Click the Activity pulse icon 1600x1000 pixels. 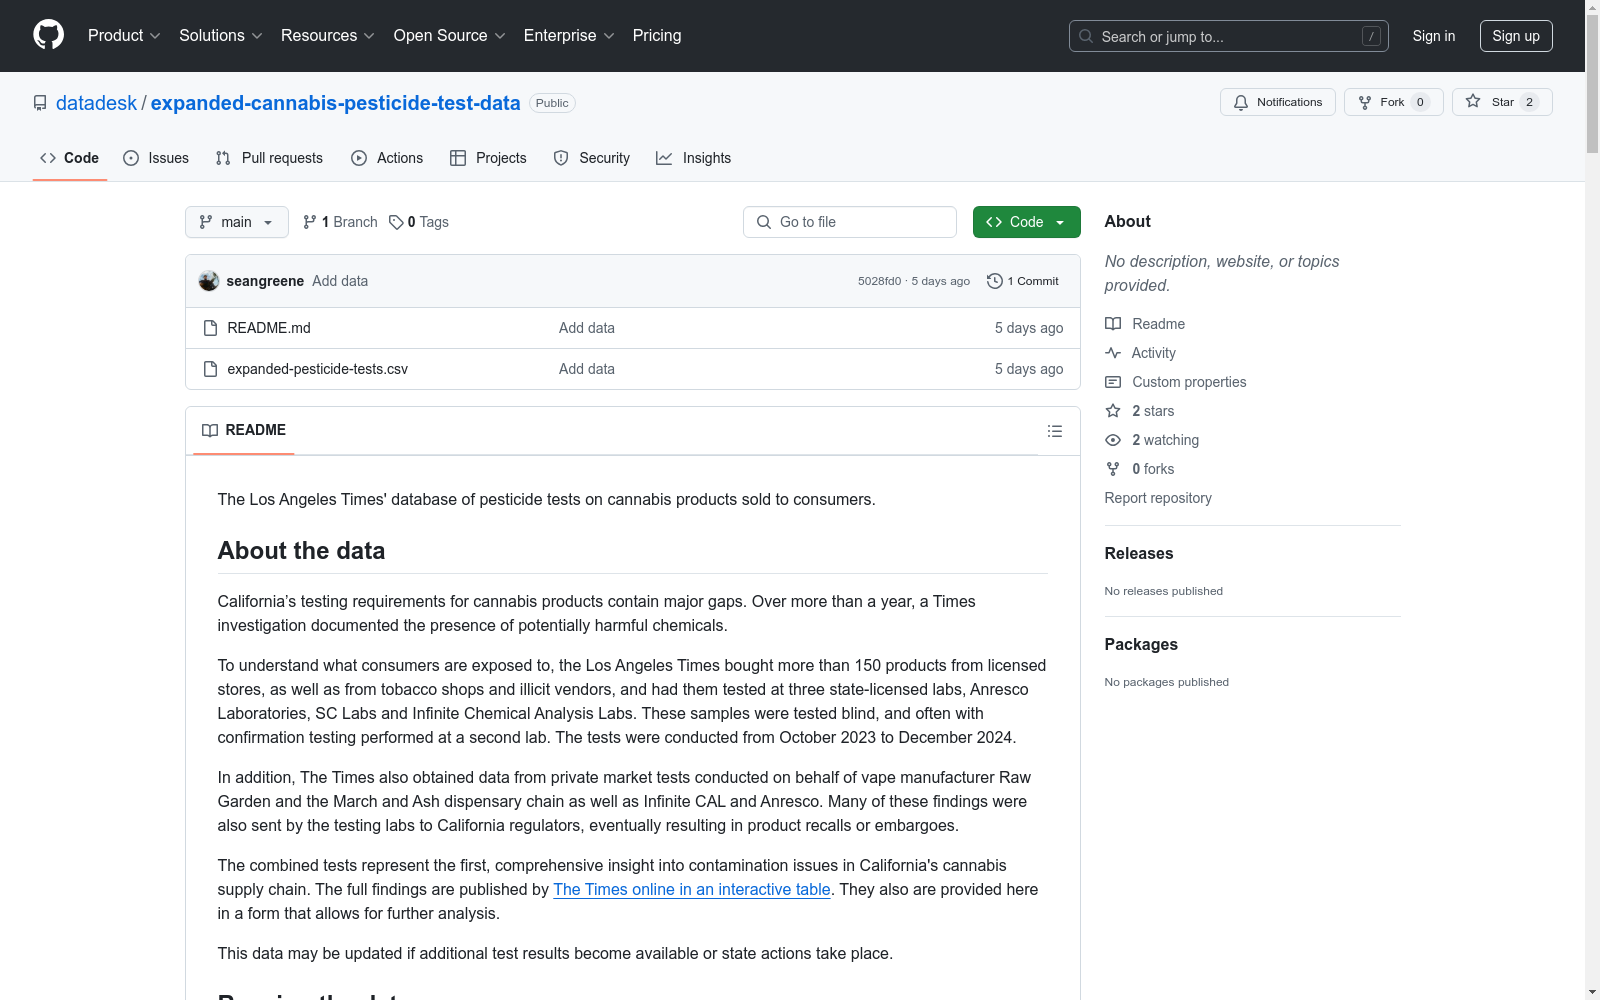[1113, 353]
